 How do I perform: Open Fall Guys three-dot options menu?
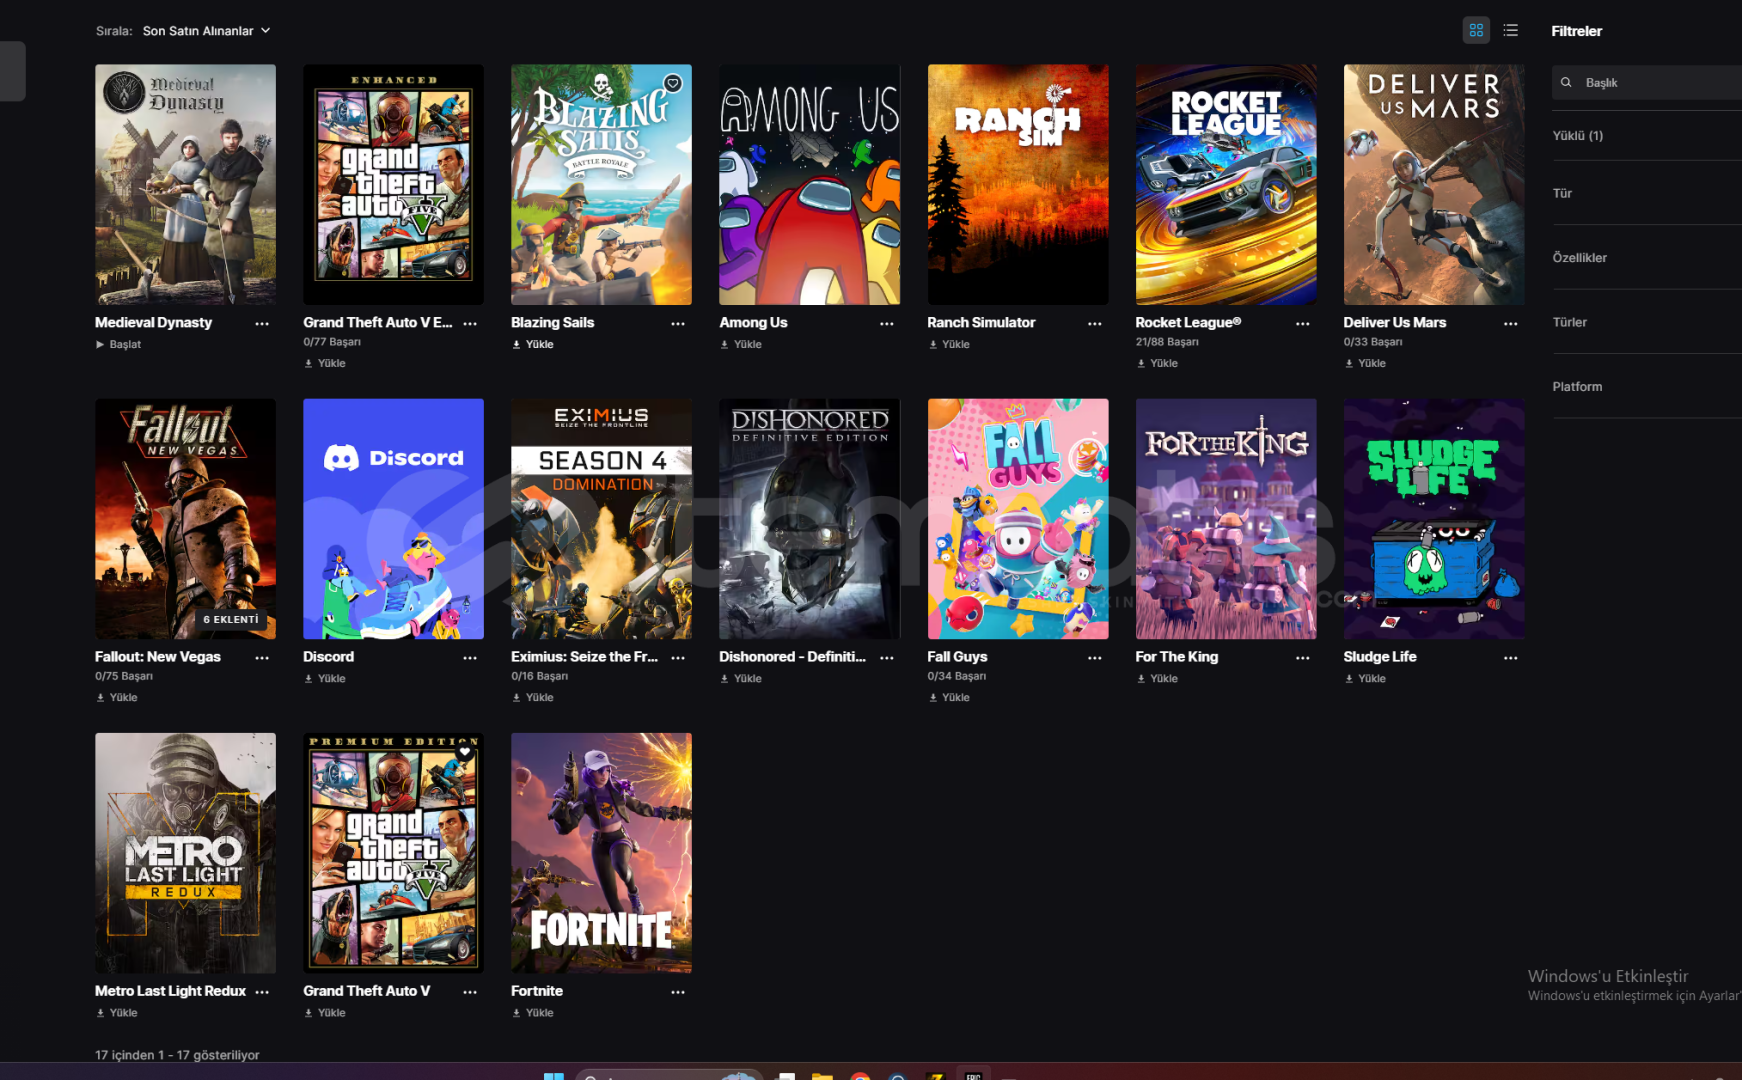click(x=1095, y=658)
